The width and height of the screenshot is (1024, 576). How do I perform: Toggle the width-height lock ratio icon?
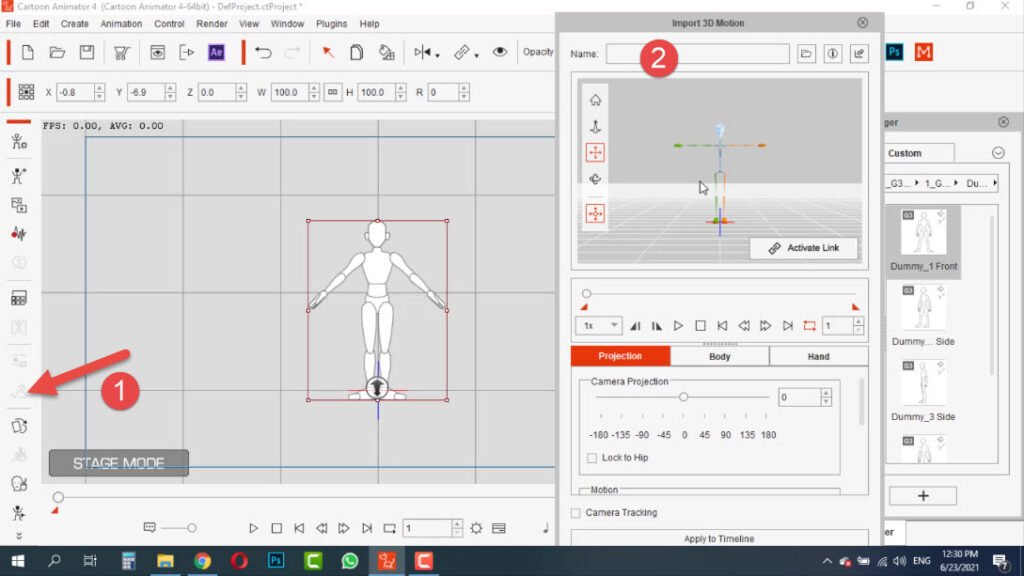(x=332, y=92)
